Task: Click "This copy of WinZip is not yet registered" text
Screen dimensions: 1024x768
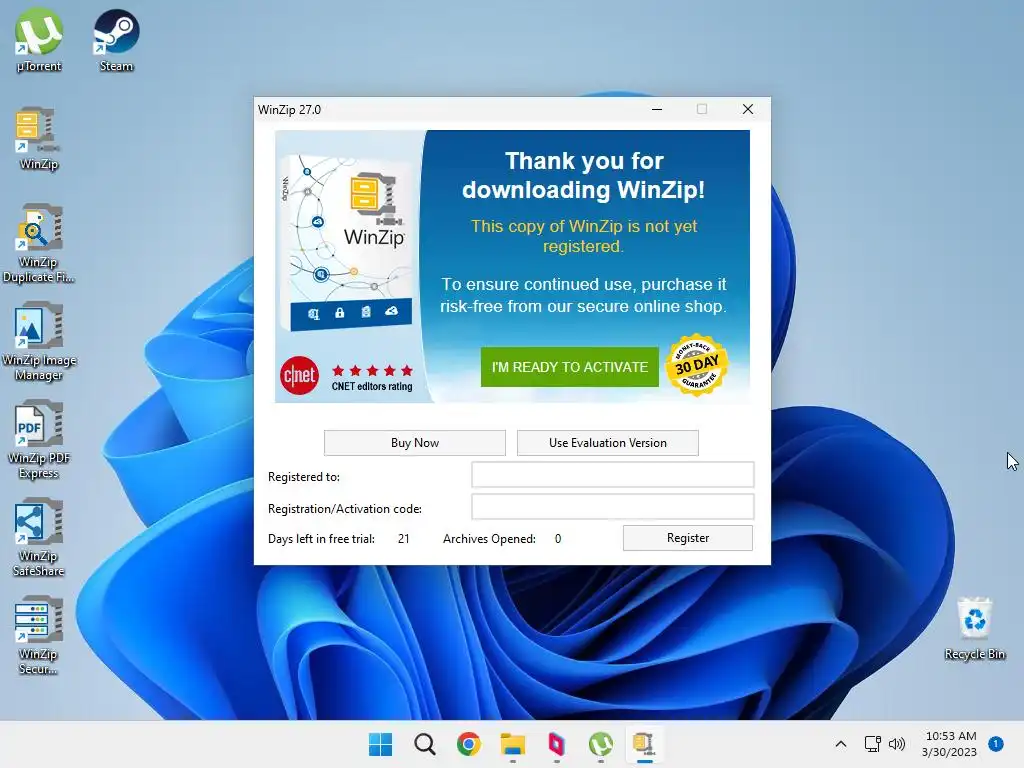Action: coord(584,236)
